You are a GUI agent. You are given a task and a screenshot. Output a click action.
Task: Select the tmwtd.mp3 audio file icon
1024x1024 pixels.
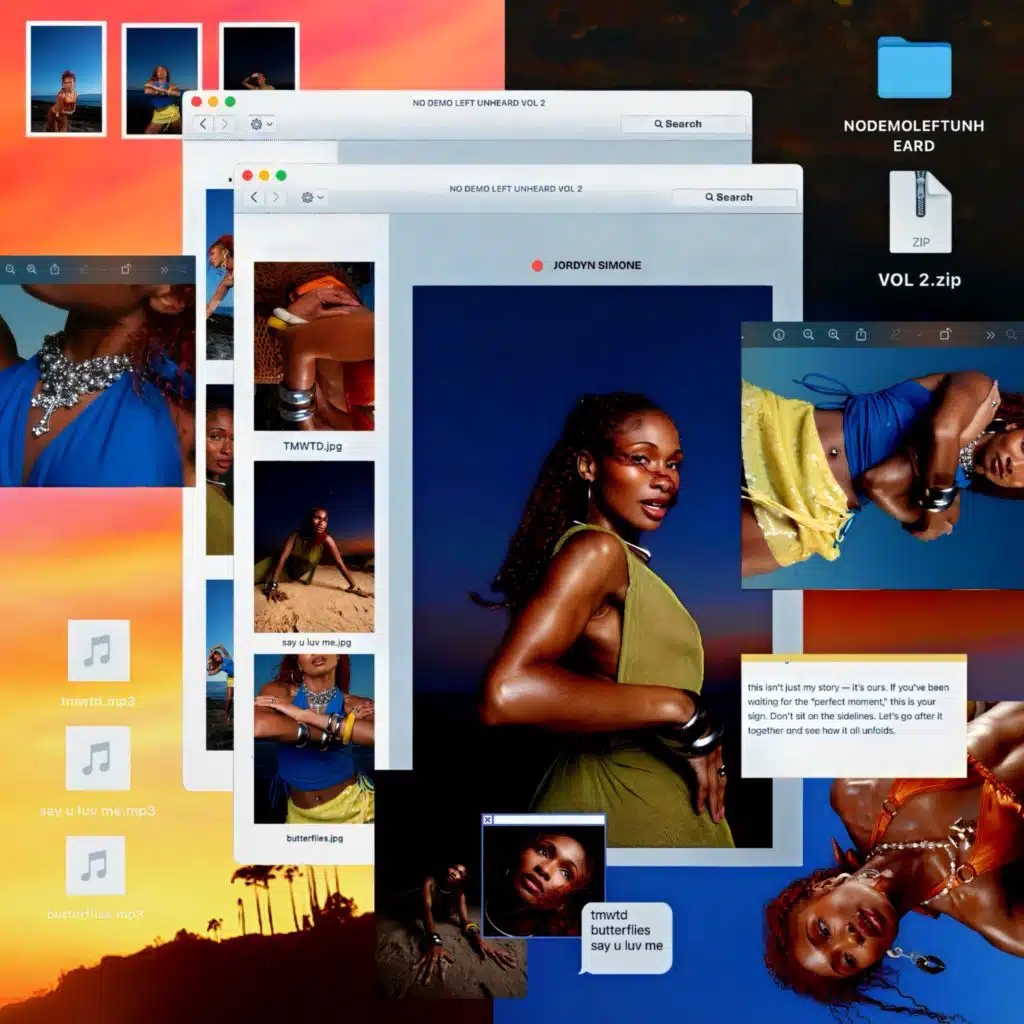98,651
